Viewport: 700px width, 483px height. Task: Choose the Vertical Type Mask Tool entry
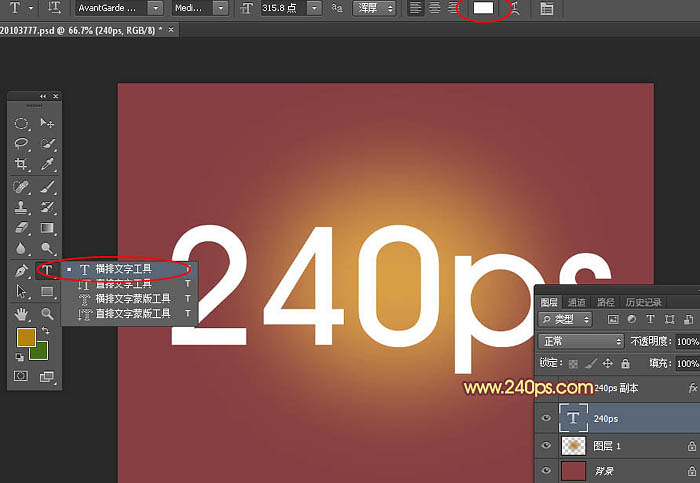129,313
